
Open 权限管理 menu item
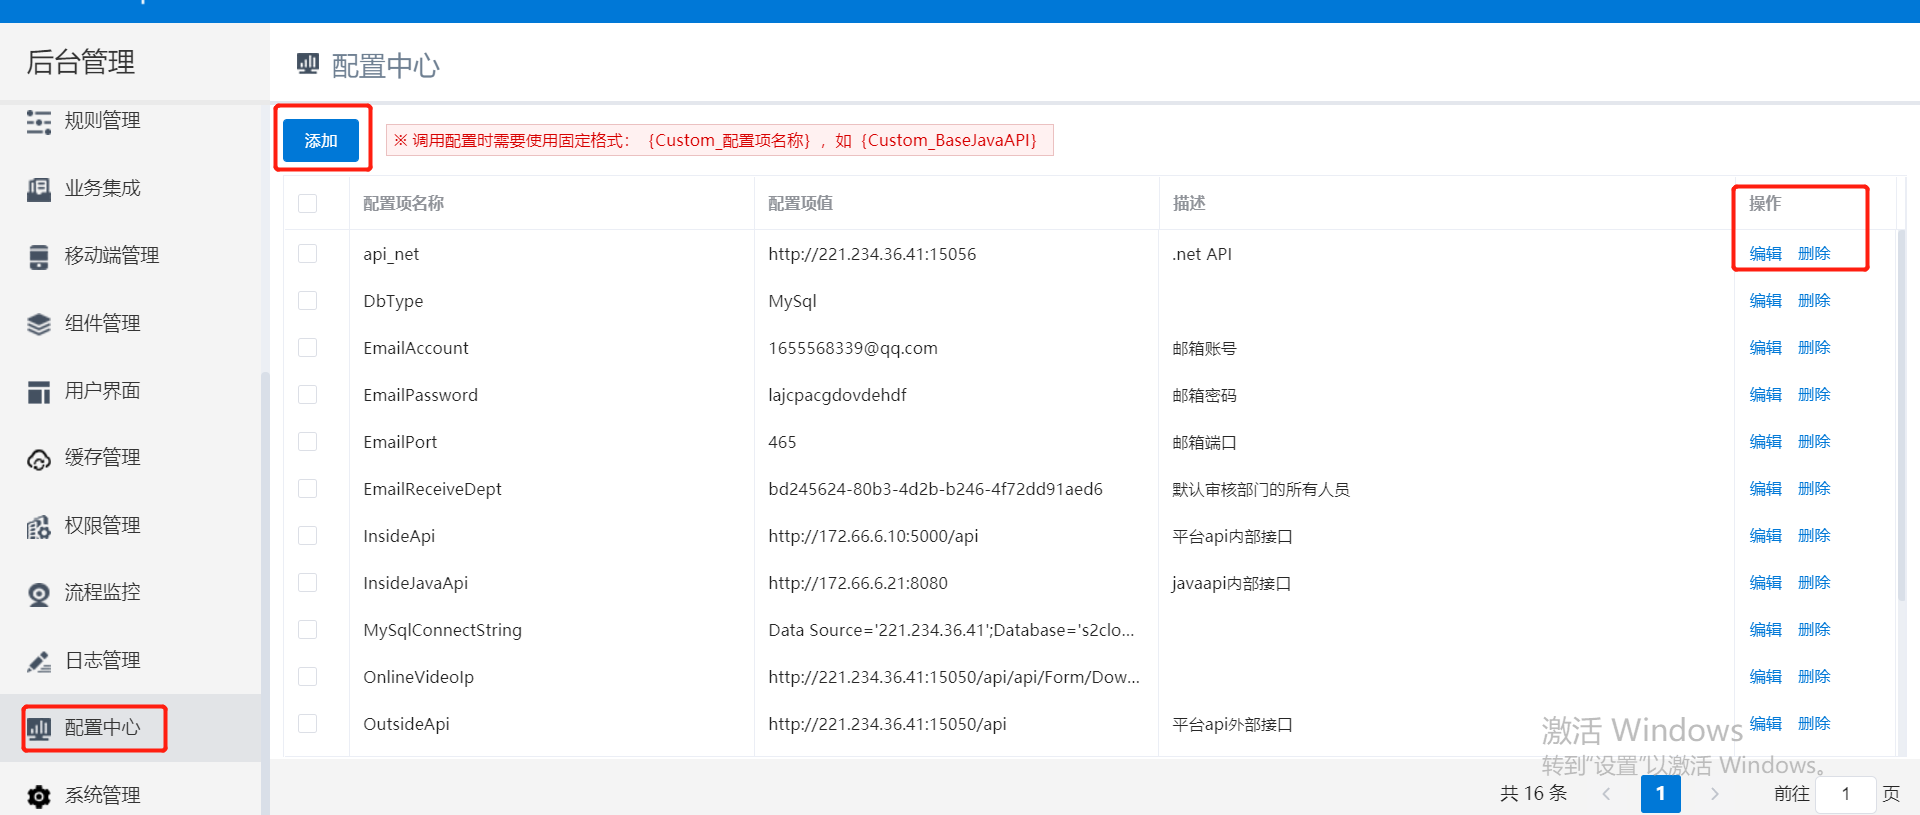pos(103,526)
